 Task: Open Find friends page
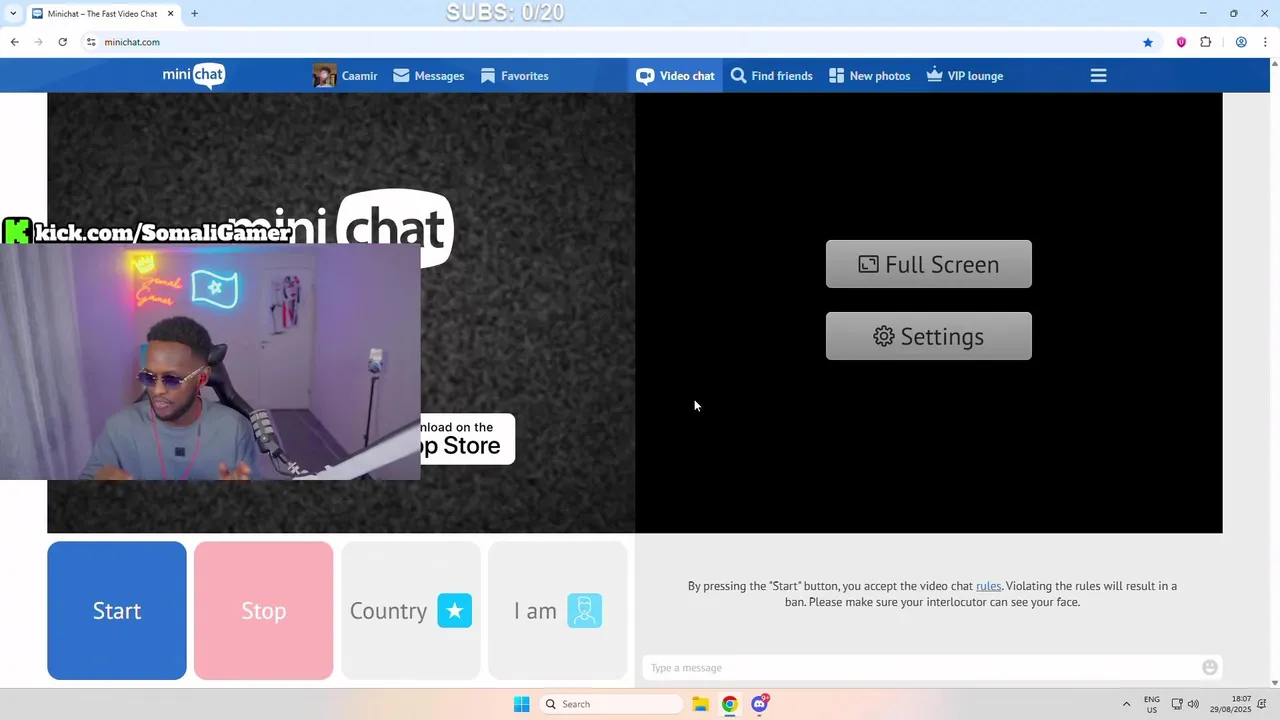click(x=771, y=76)
